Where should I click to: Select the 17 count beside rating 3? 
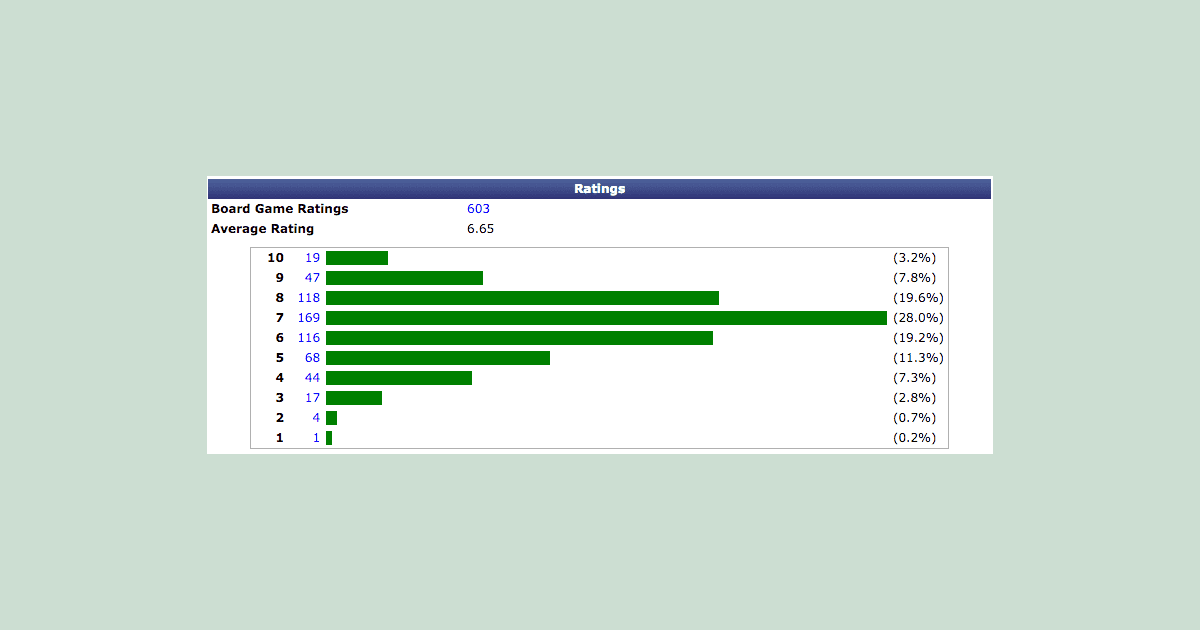point(312,398)
